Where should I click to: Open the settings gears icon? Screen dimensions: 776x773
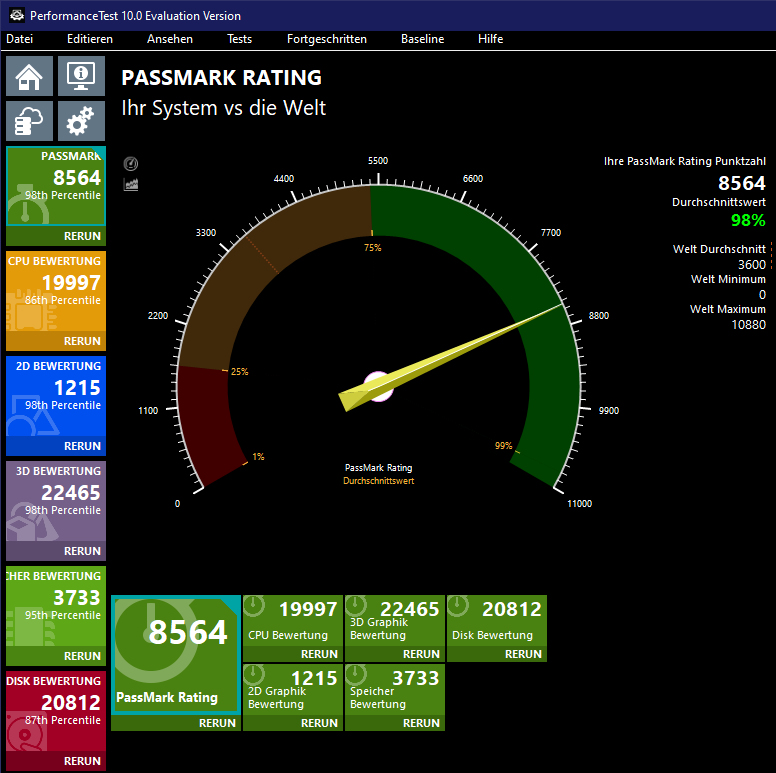point(81,121)
